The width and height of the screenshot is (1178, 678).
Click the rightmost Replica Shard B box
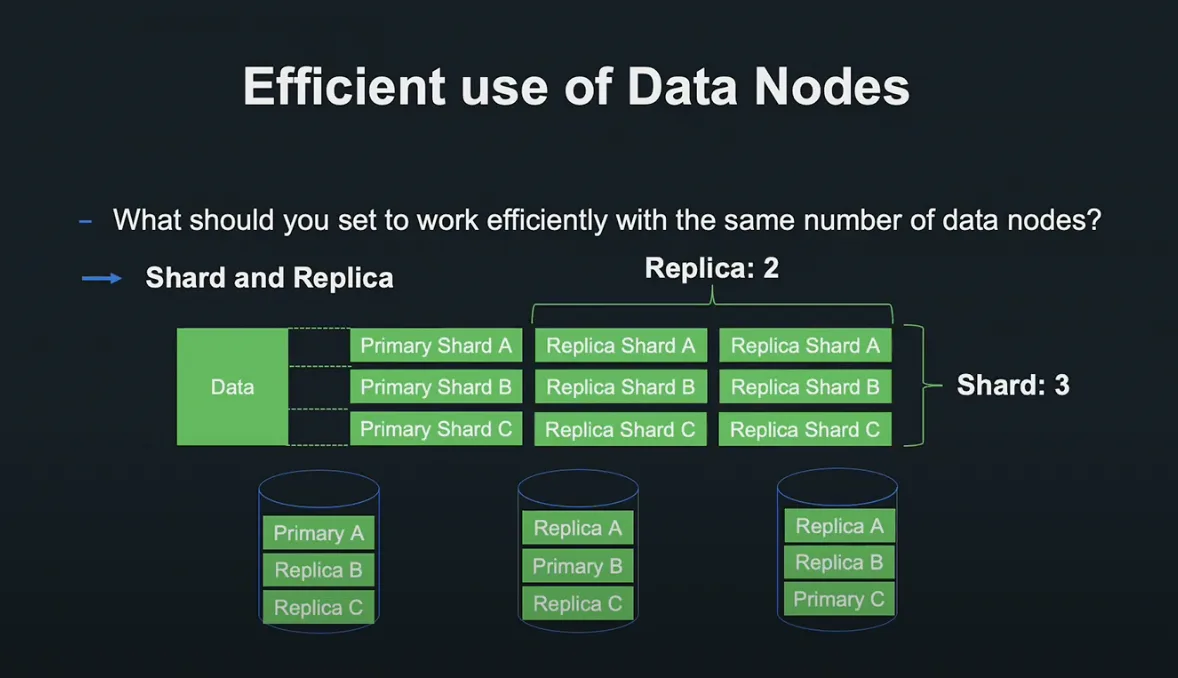[x=805, y=386]
